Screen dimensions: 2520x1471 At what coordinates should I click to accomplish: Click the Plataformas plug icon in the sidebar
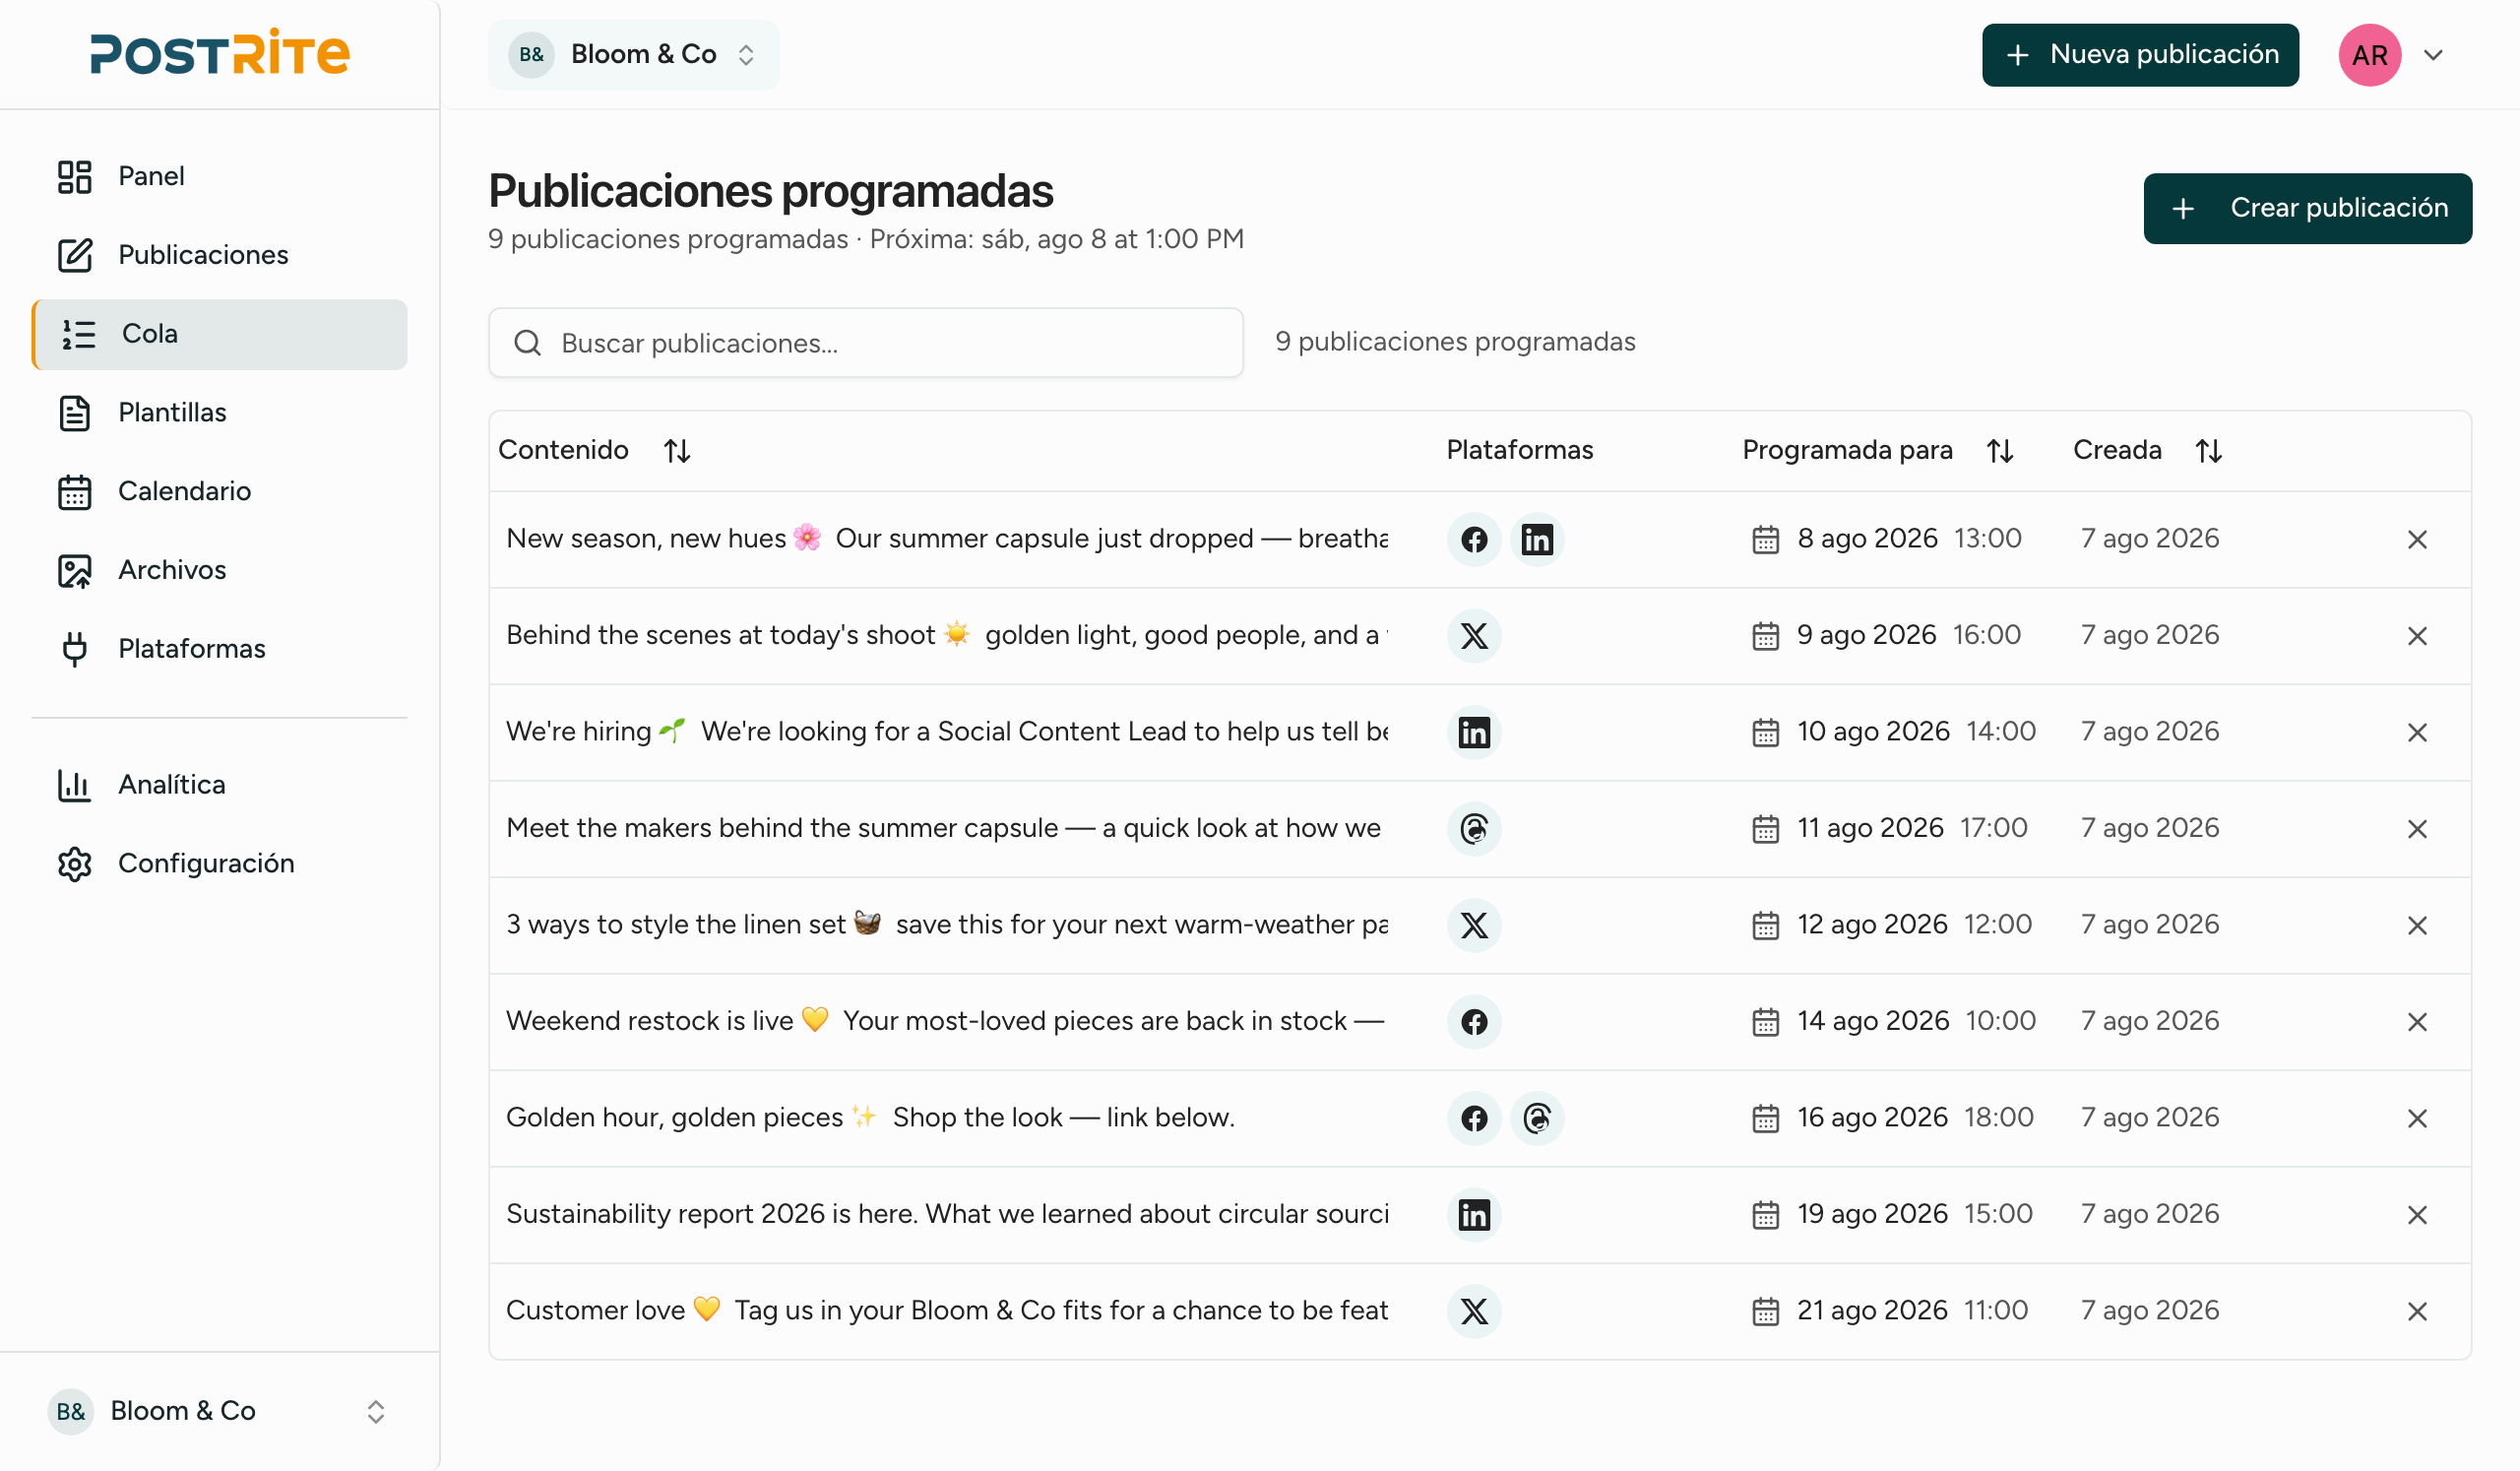[x=74, y=649]
